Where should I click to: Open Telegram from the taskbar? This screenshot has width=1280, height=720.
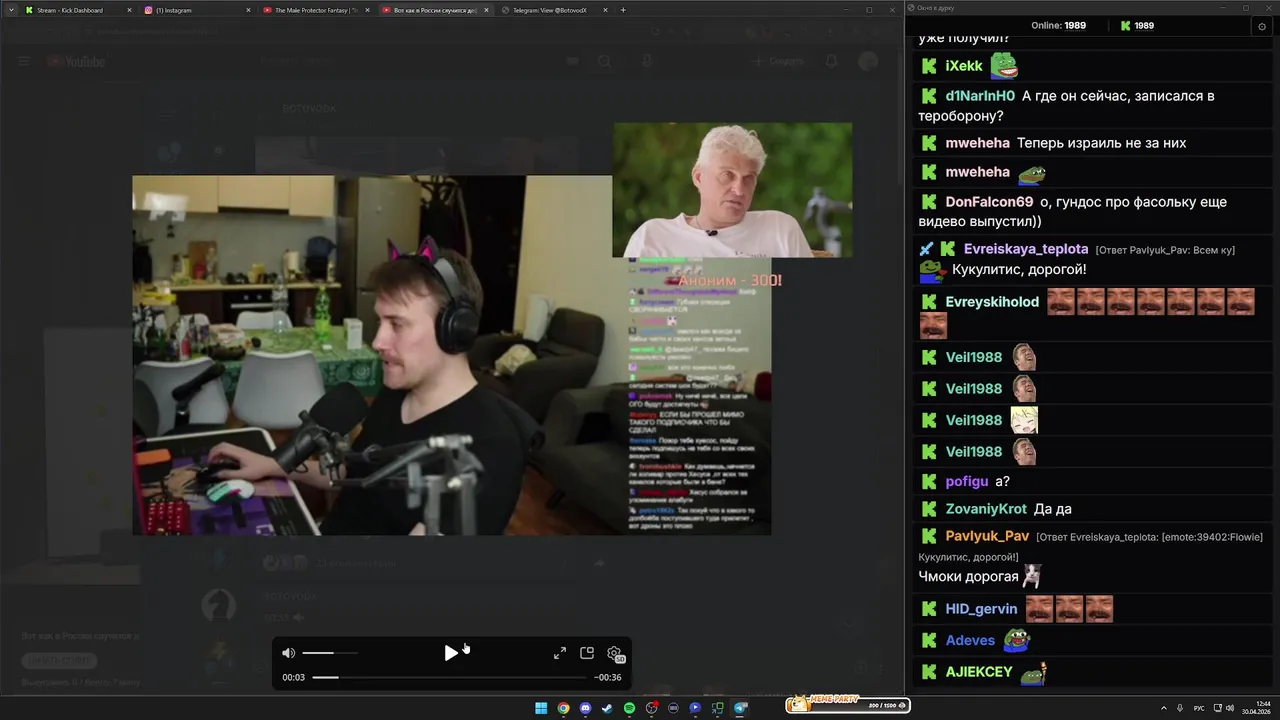point(741,708)
